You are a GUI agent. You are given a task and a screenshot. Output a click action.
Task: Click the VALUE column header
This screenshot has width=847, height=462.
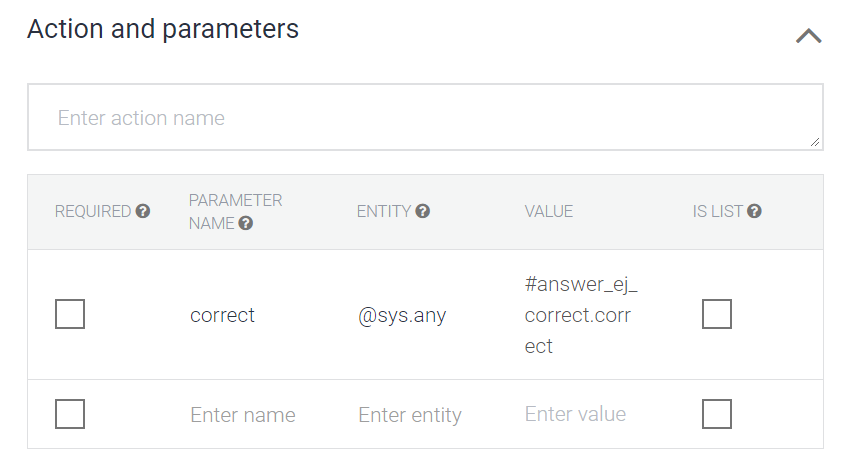click(x=548, y=212)
